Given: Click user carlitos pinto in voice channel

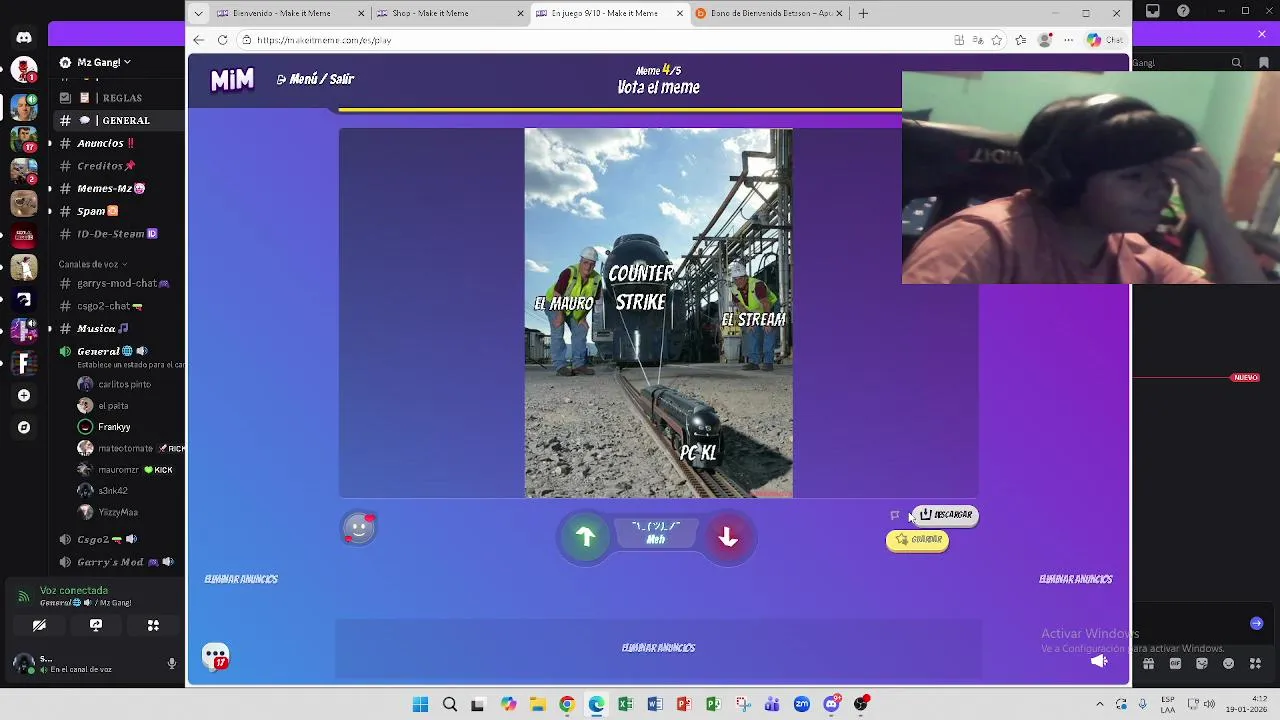Looking at the screenshot, I should [125, 384].
